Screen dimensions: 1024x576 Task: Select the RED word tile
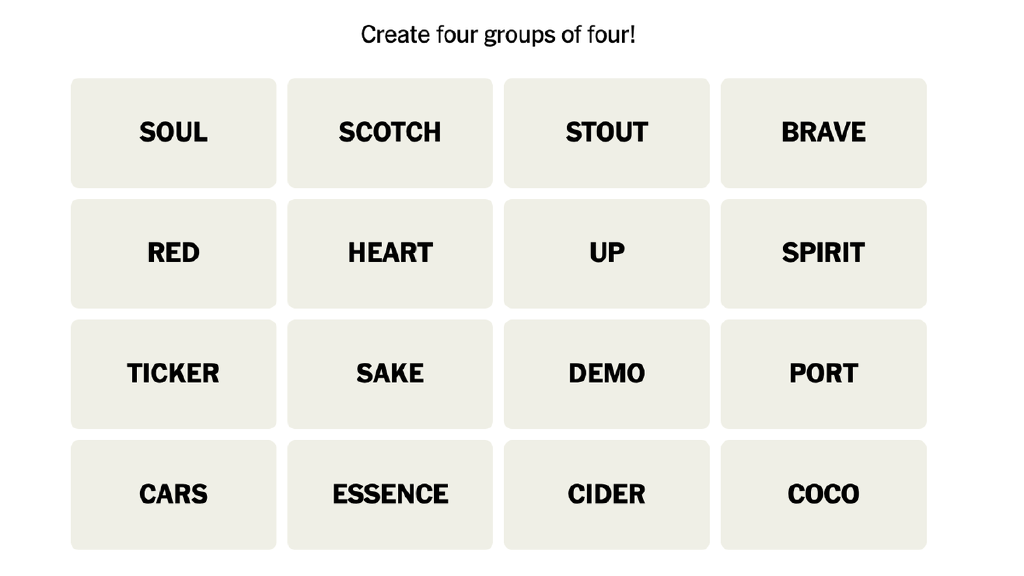pyautogui.click(x=173, y=253)
